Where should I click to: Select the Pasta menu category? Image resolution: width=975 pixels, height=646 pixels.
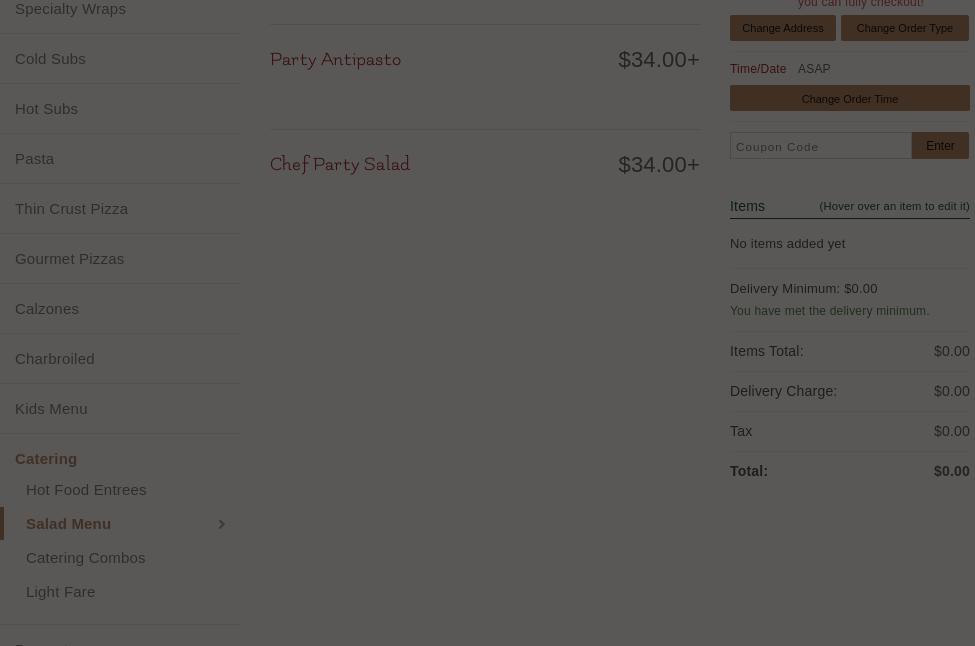tap(34, 159)
